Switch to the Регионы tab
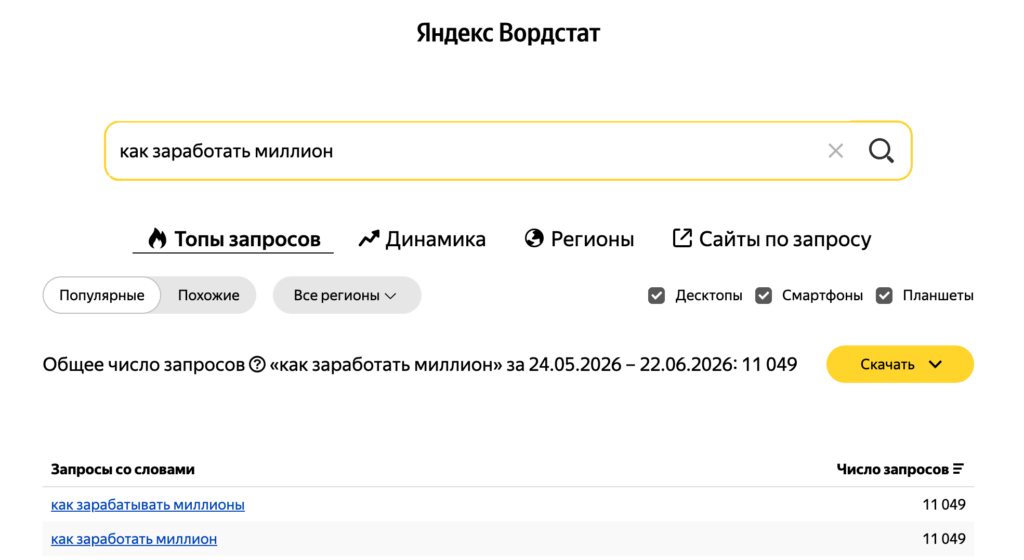 point(579,239)
